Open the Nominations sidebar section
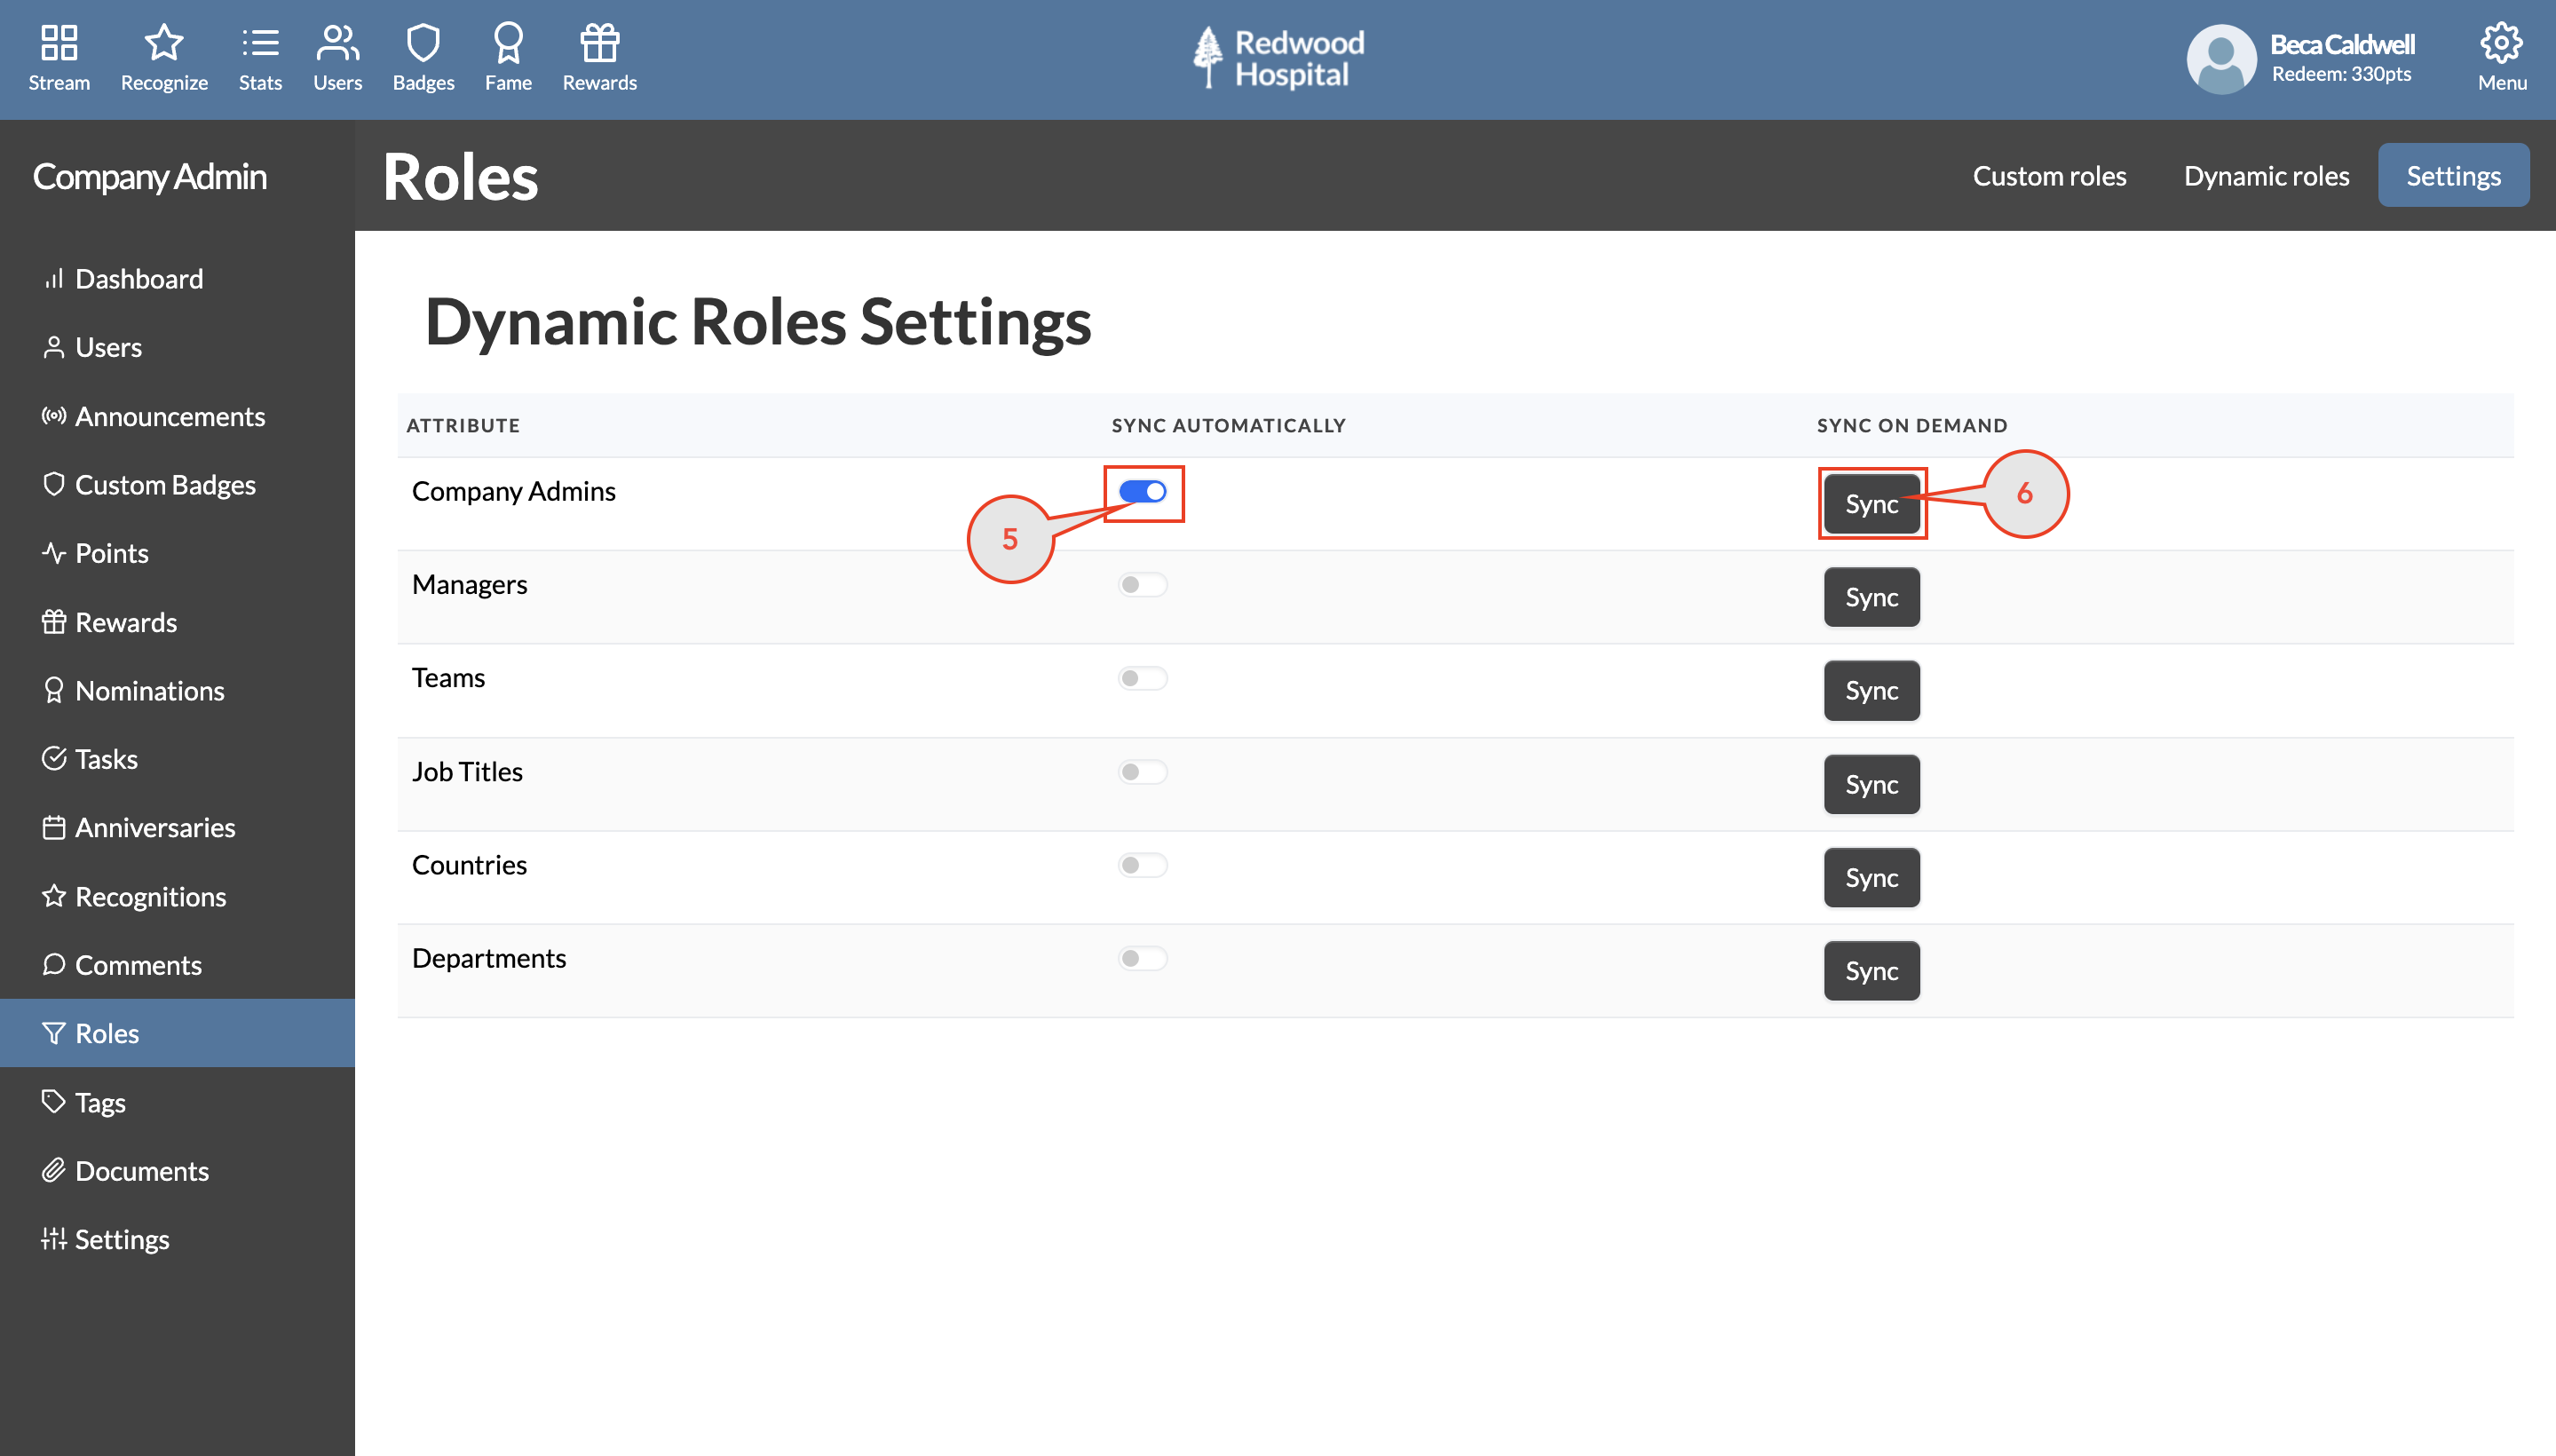2556x1456 pixels. pos(150,690)
